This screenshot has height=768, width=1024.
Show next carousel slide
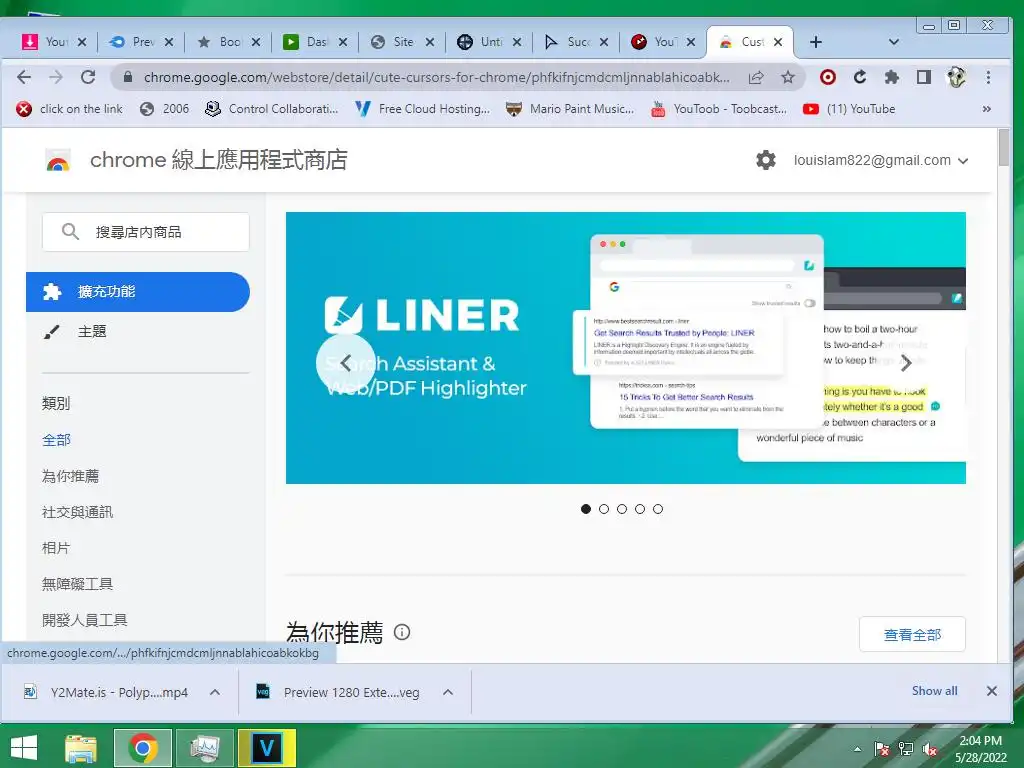pos(906,362)
